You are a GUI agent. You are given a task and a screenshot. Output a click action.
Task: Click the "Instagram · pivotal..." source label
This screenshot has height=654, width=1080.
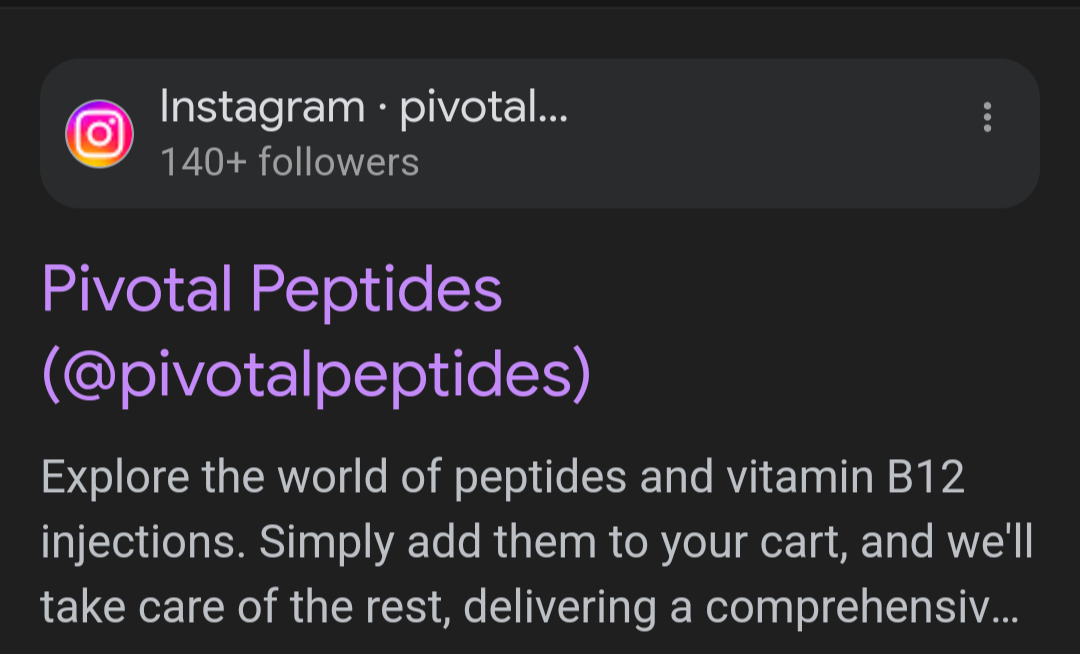click(x=364, y=108)
